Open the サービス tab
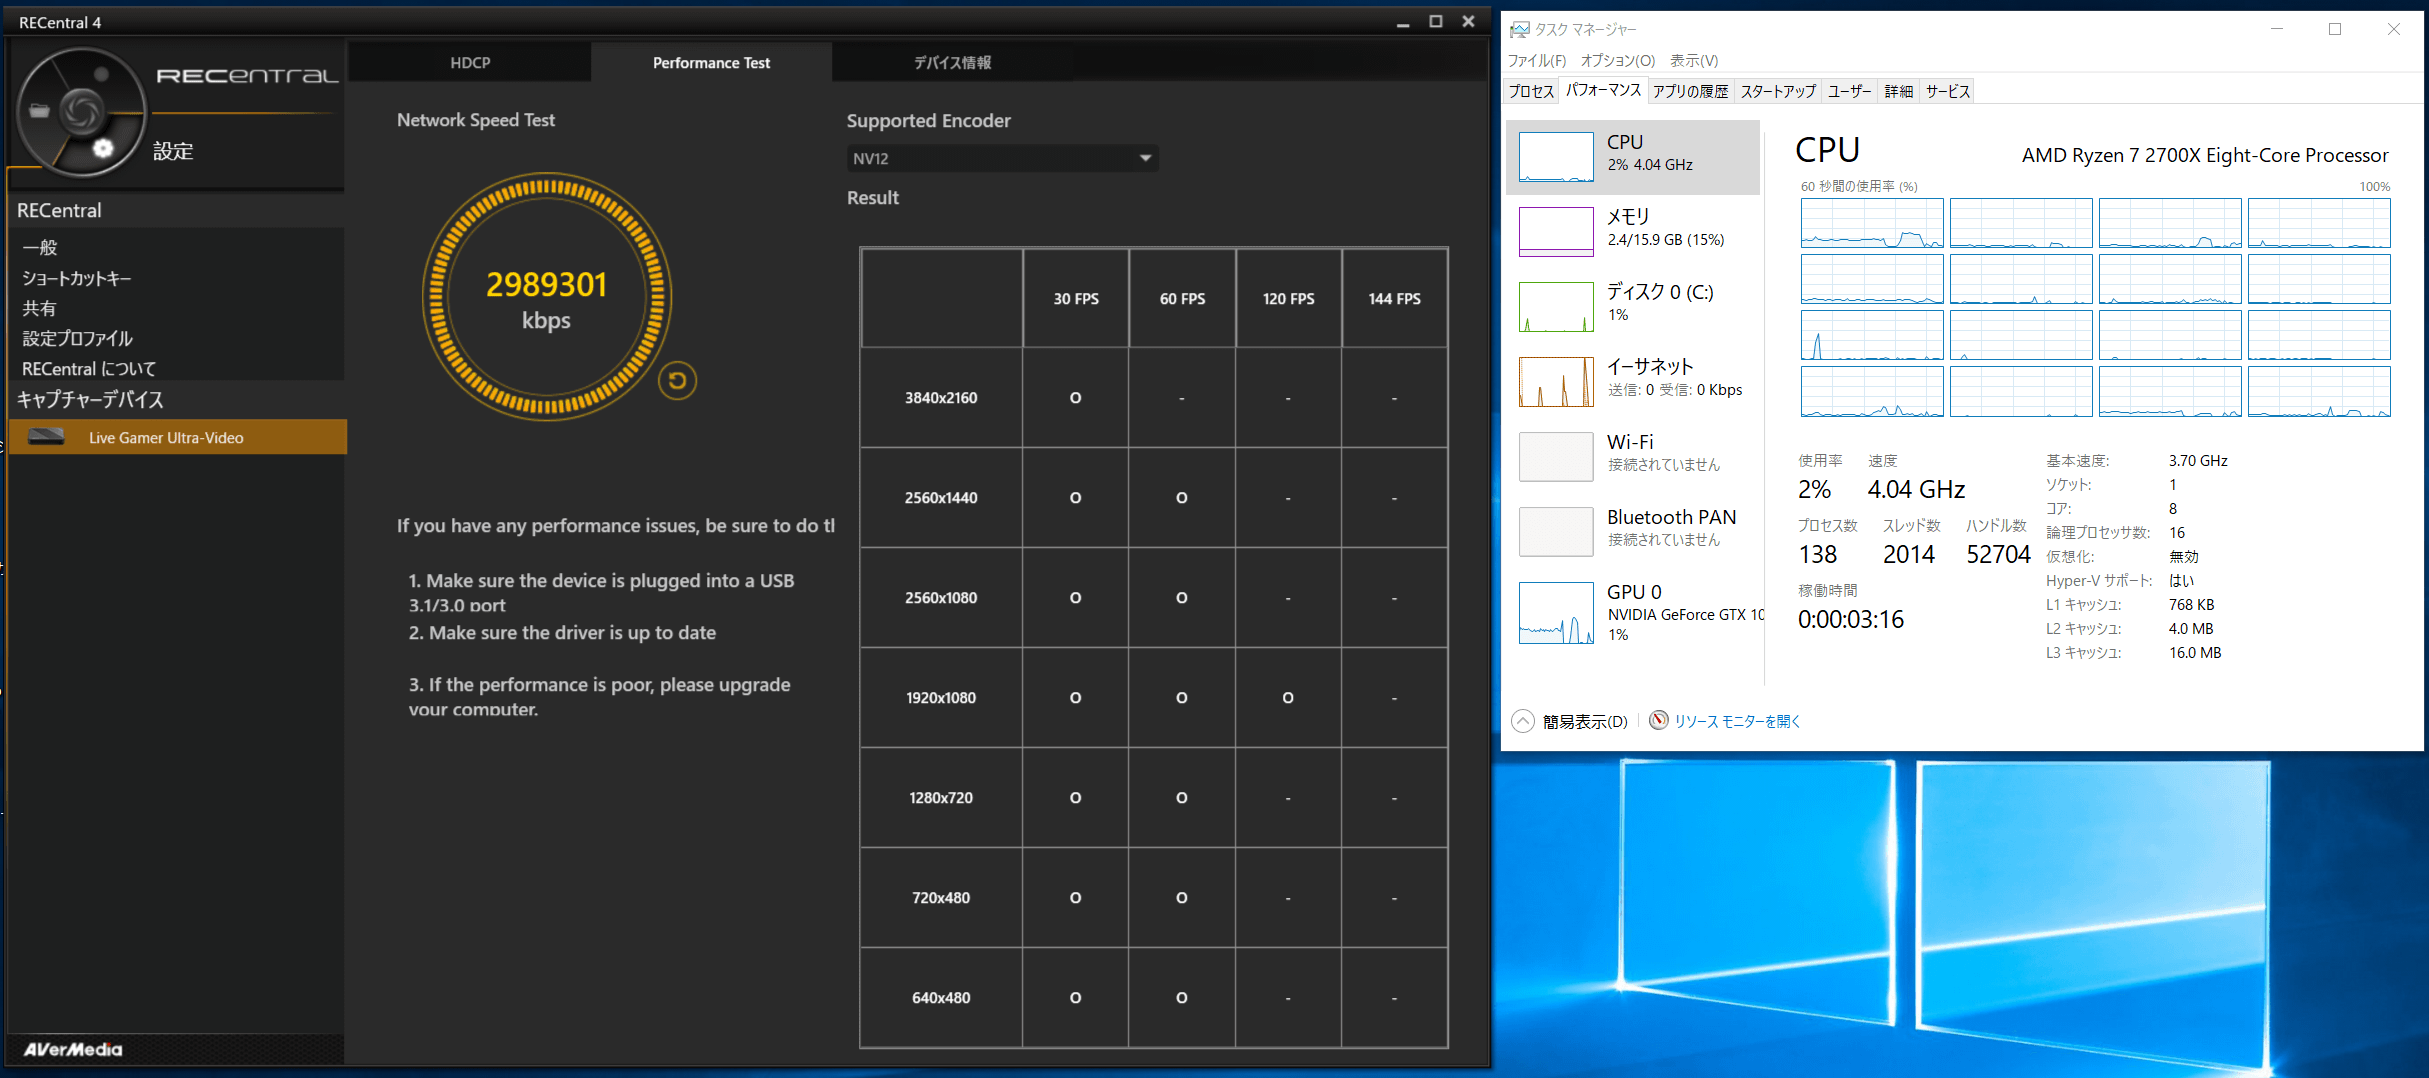 (1947, 91)
